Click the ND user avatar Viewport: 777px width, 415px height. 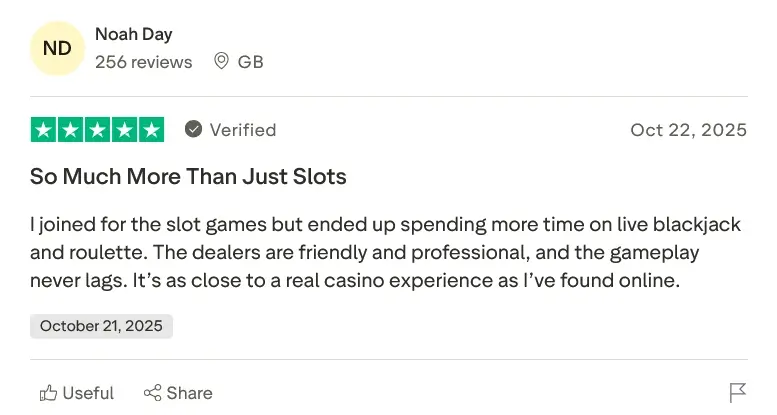click(x=57, y=48)
